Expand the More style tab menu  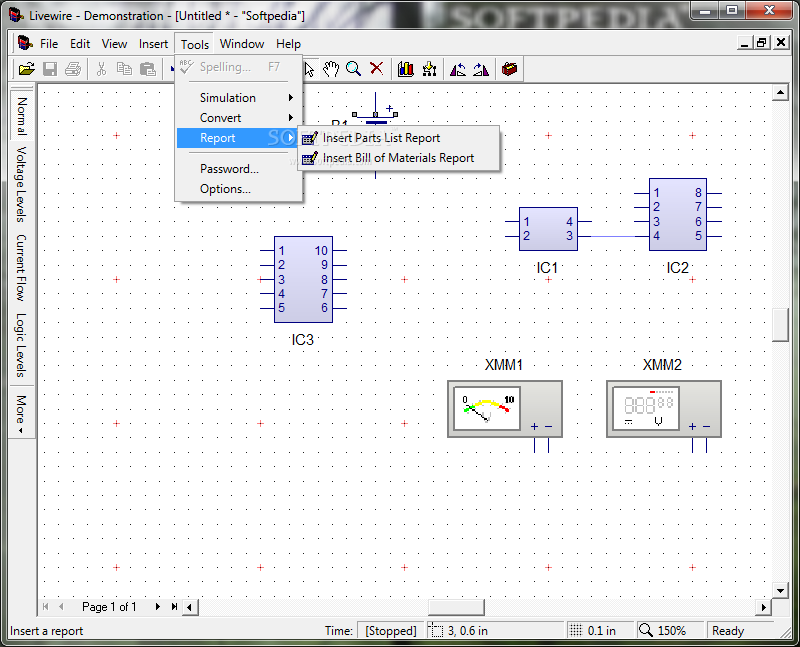pyautogui.click(x=20, y=412)
